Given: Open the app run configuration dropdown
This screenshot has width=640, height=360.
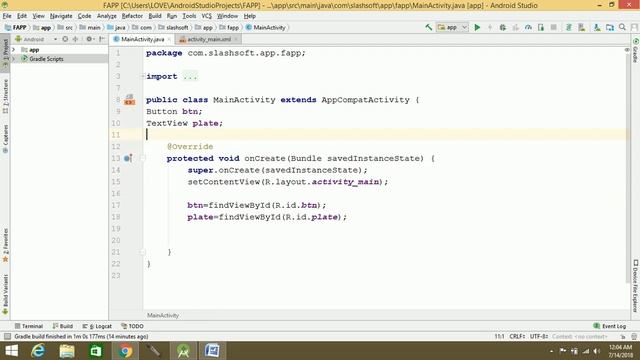Looking at the screenshot, I should pos(452,27).
